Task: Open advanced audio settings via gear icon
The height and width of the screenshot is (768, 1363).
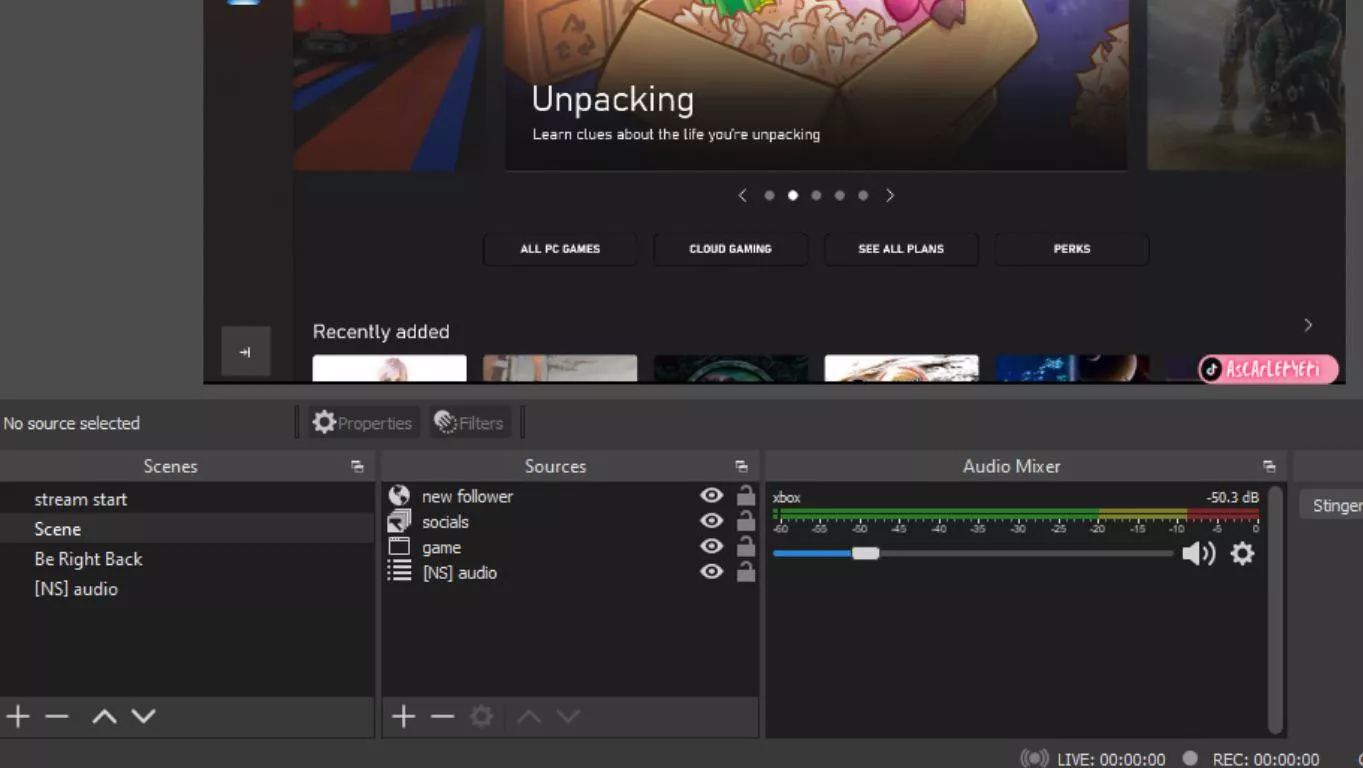Action: tap(1242, 553)
